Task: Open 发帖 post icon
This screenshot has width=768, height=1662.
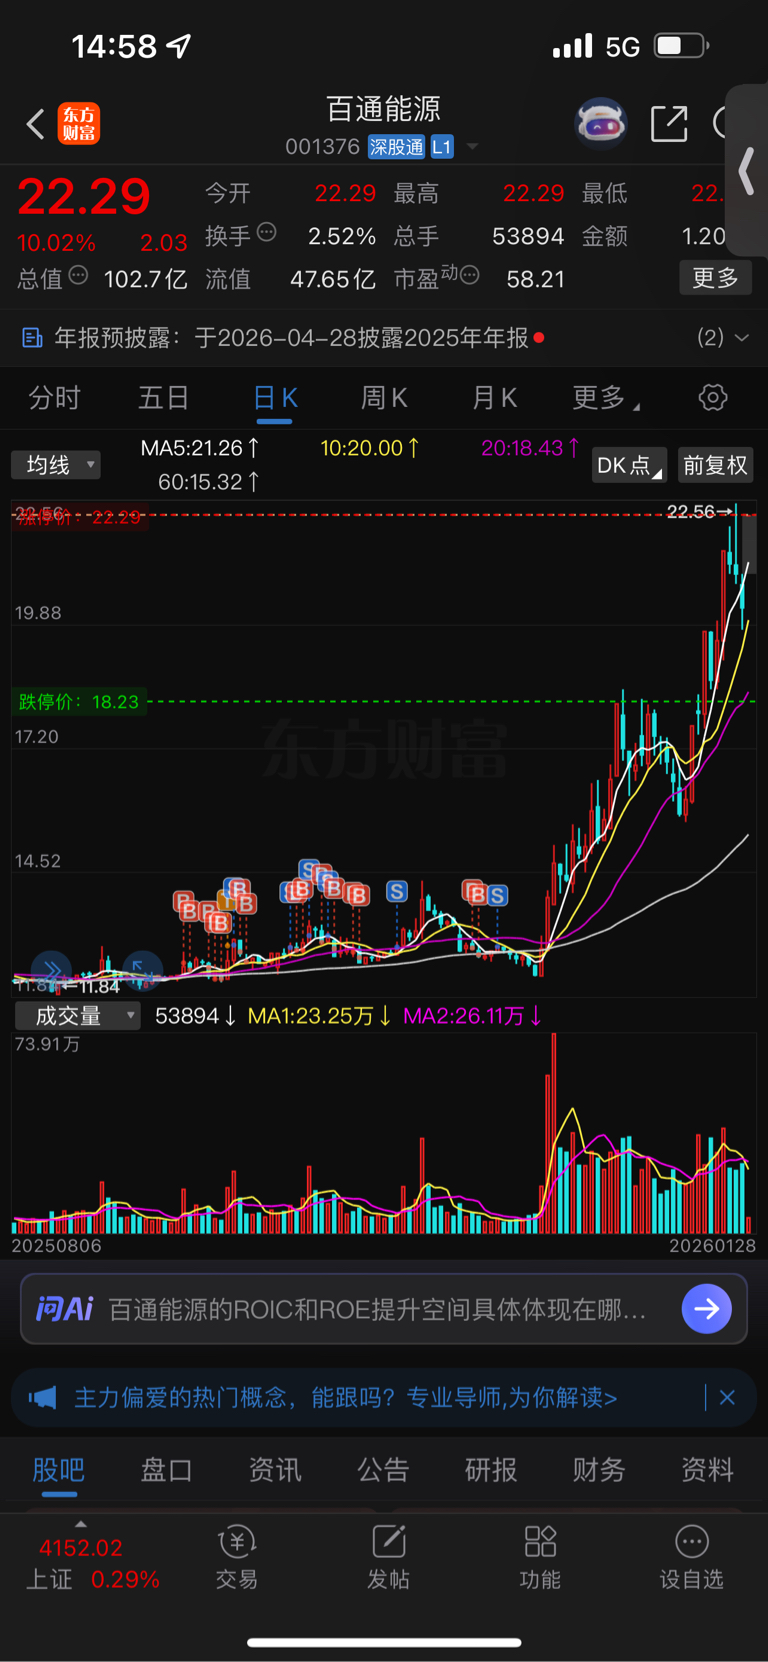Action: pos(388,1542)
